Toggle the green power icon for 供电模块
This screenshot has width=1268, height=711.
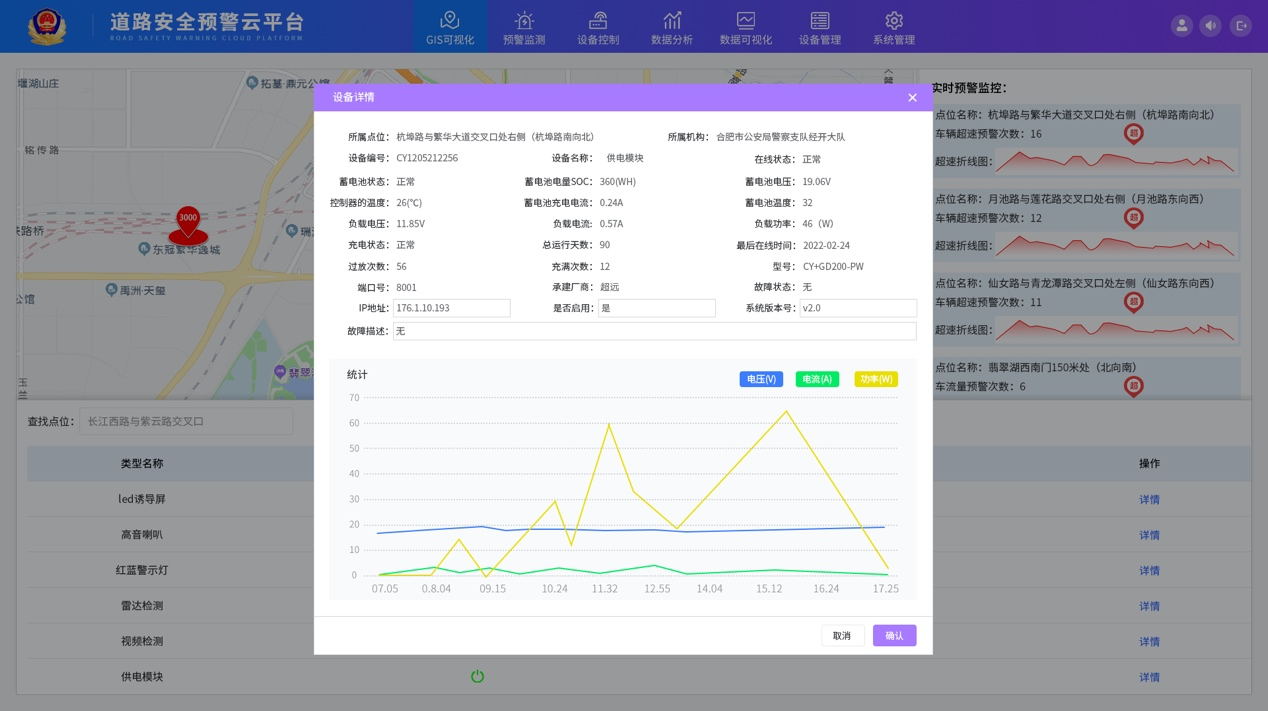pos(477,677)
